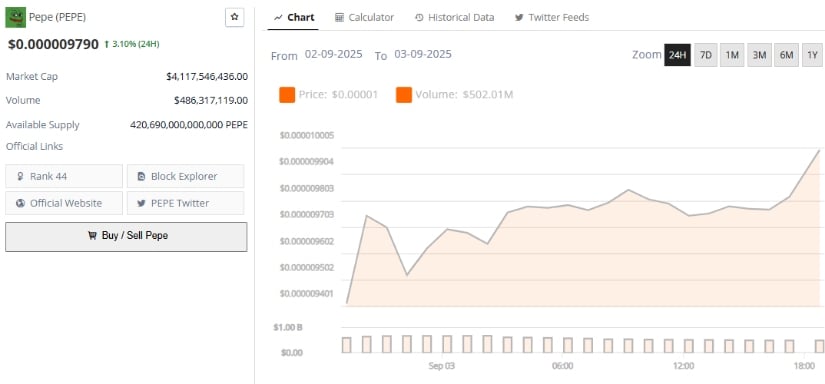The image size is (825, 384).
Task: Click the Buy / Sell Pepe button
Action: 126,236
